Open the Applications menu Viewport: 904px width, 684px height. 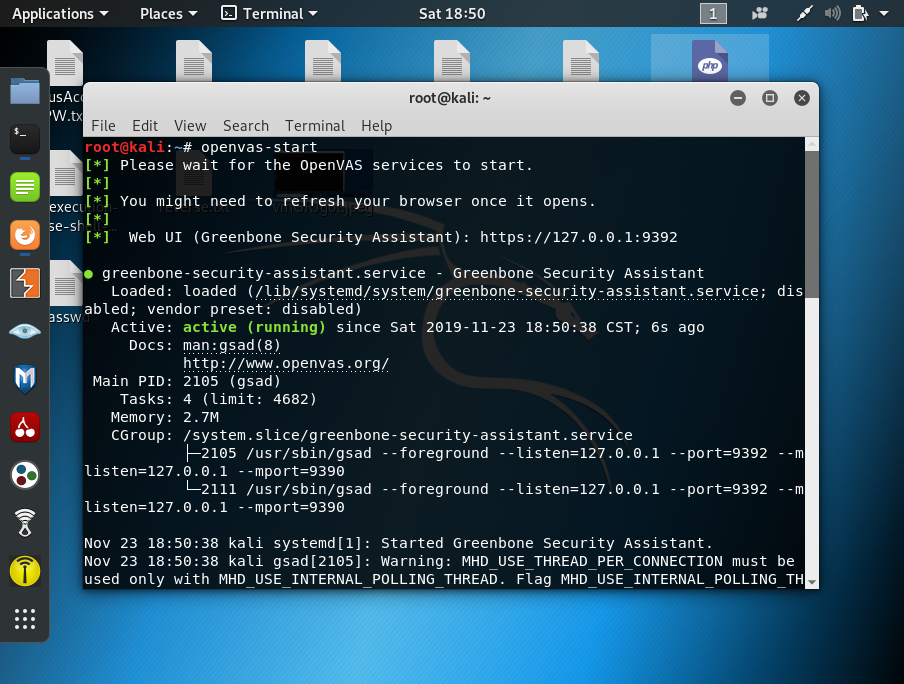(x=60, y=13)
